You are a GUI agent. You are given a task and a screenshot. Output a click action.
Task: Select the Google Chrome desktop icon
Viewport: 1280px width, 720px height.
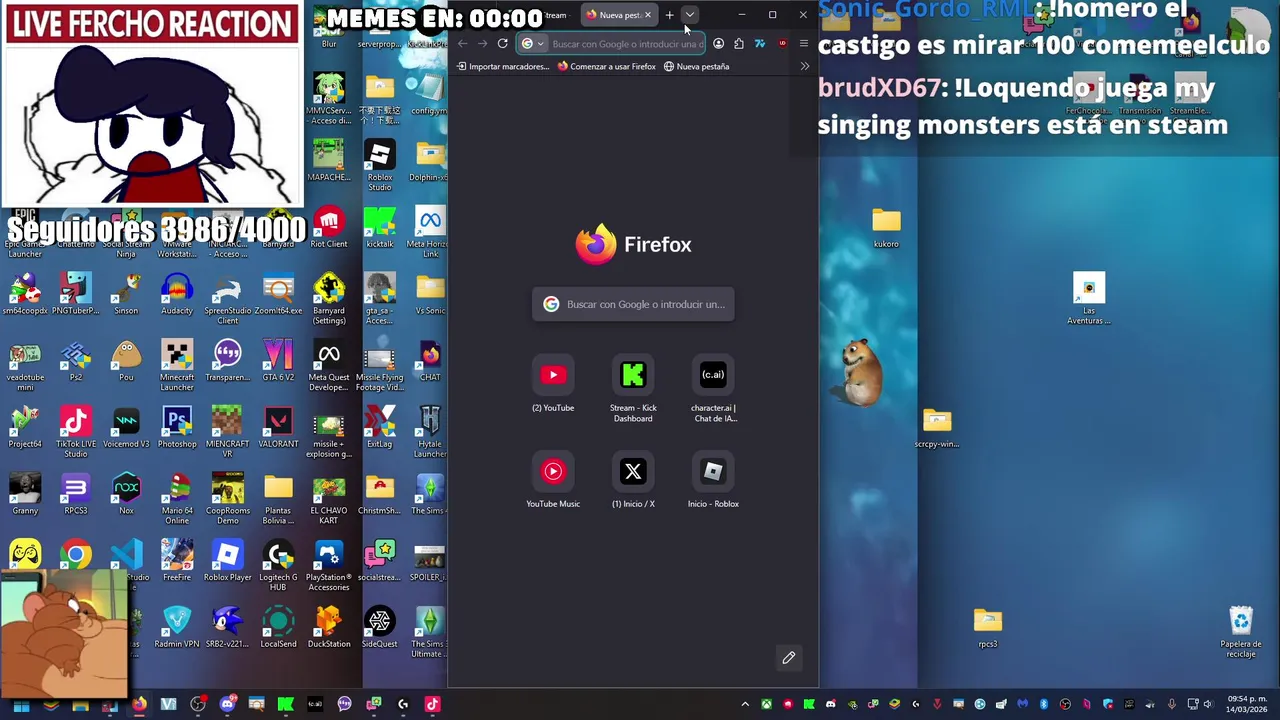(x=76, y=555)
